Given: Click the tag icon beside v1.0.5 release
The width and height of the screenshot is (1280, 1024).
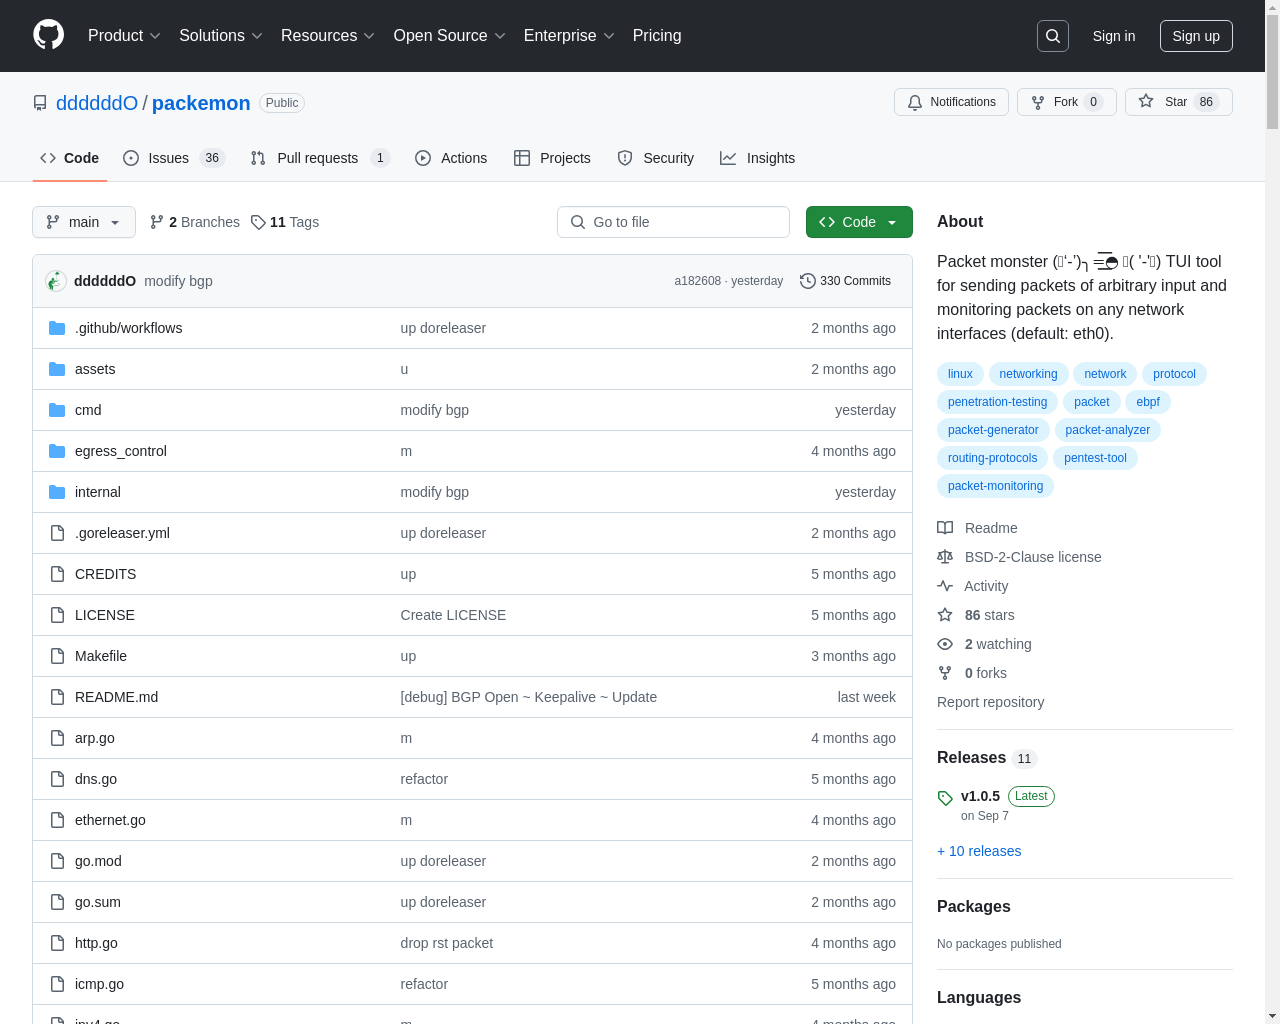Looking at the screenshot, I should coord(945,798).
